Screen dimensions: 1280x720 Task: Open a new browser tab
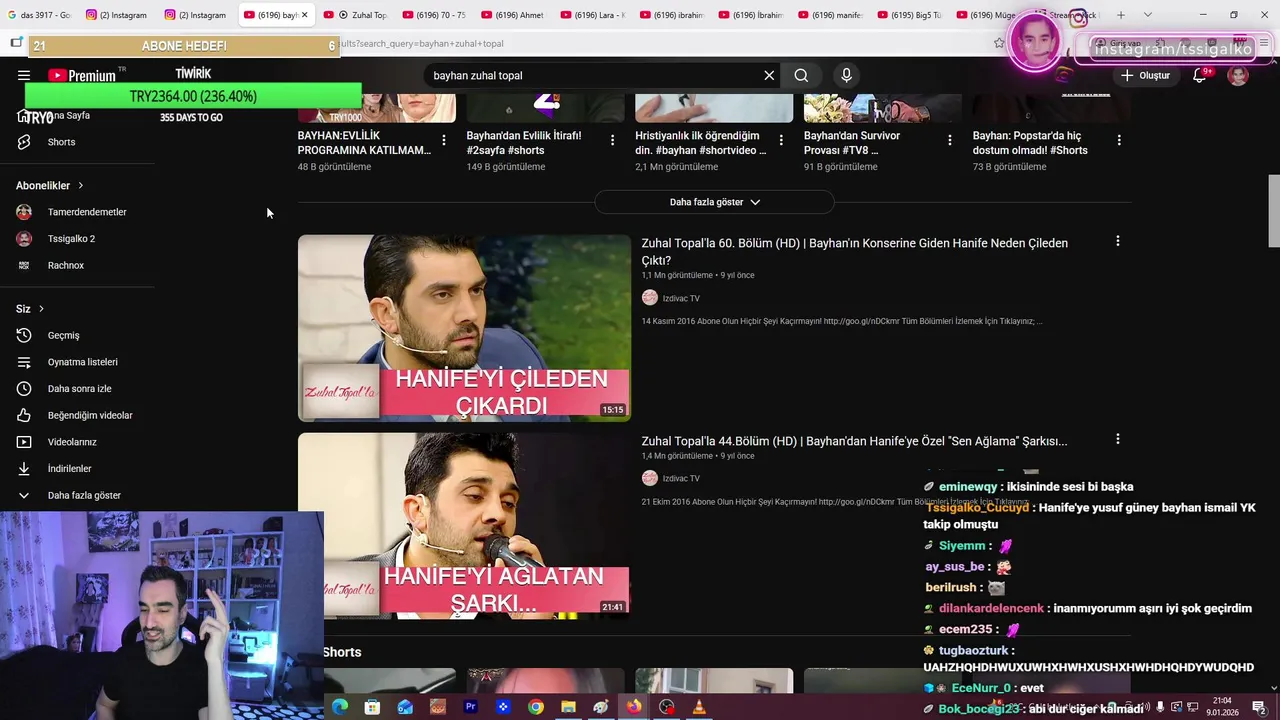click(x=1120, y=15)
